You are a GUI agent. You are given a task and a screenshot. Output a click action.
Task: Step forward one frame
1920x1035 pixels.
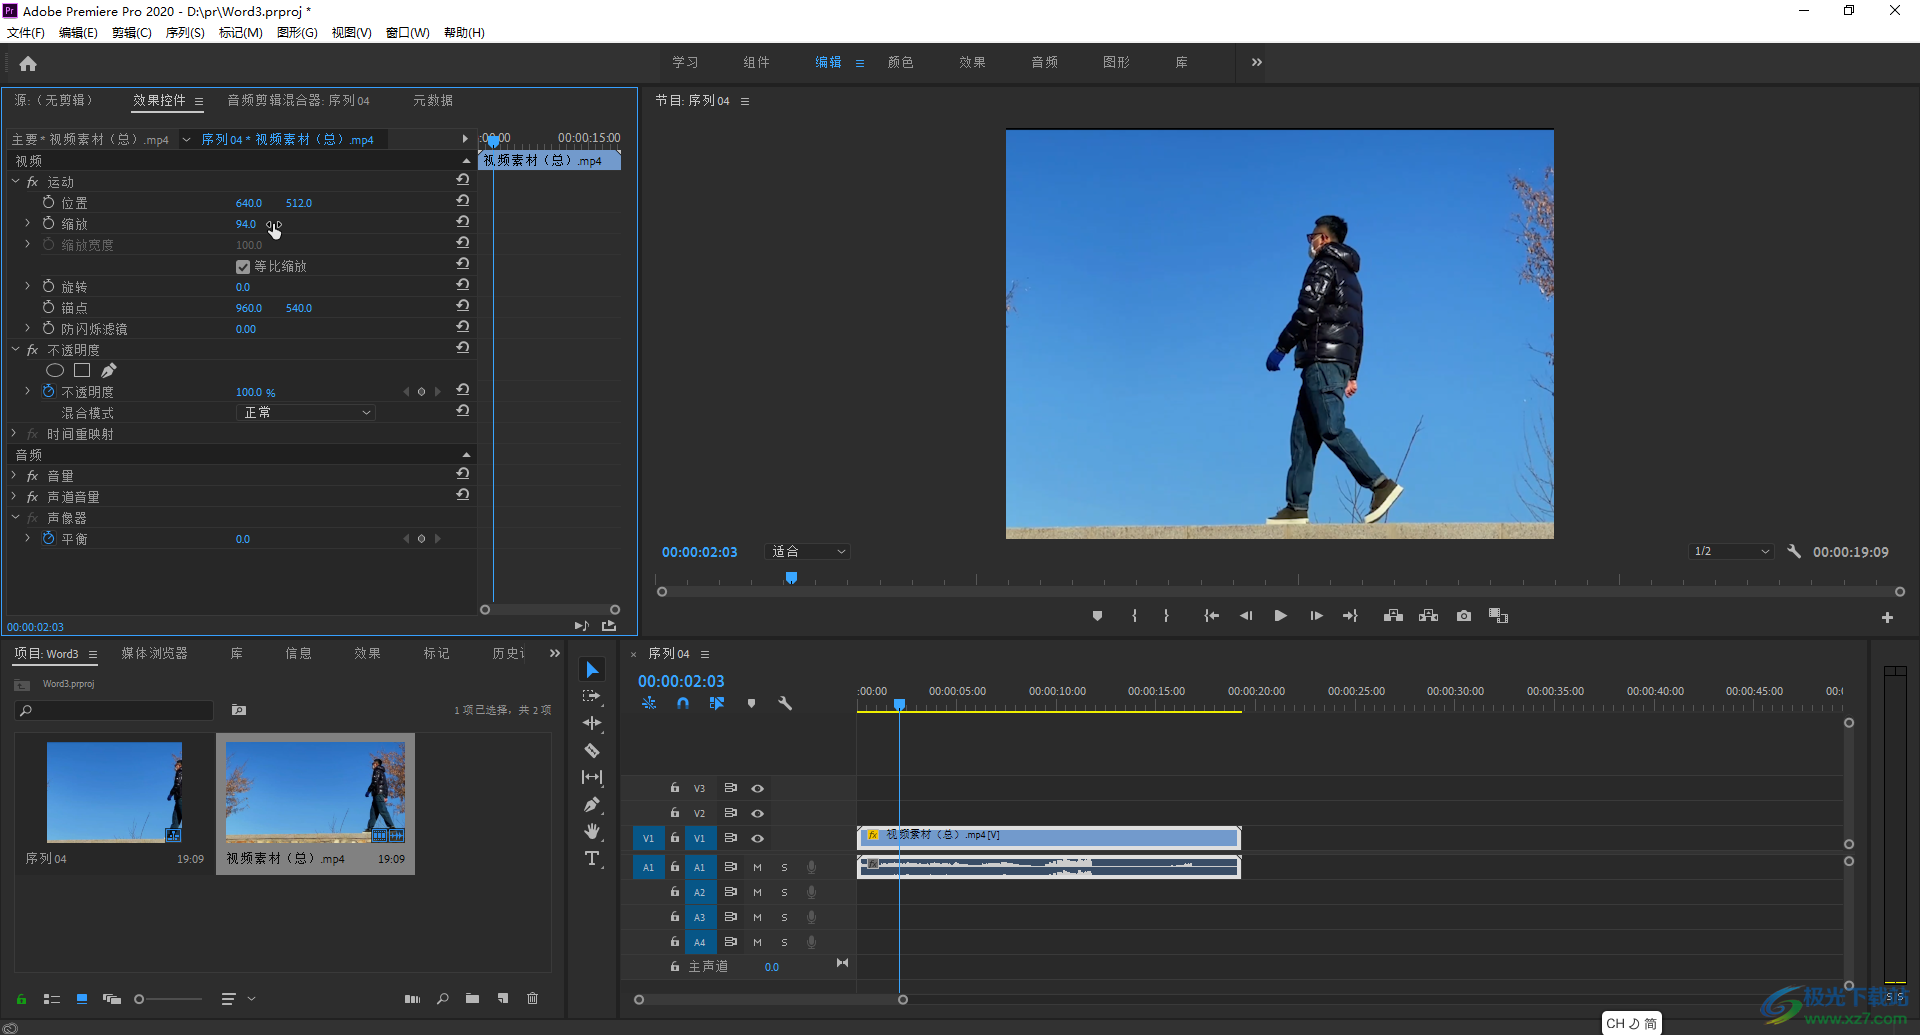(1316, 616)
